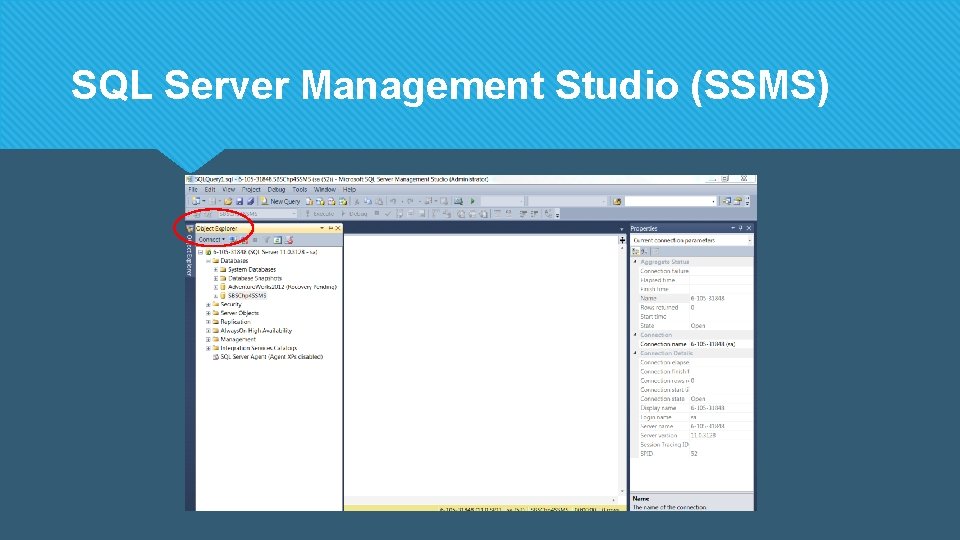The image size is (960, 540).
Task: Click the green Start arrow icon
Action: click(x=473, y=201)
